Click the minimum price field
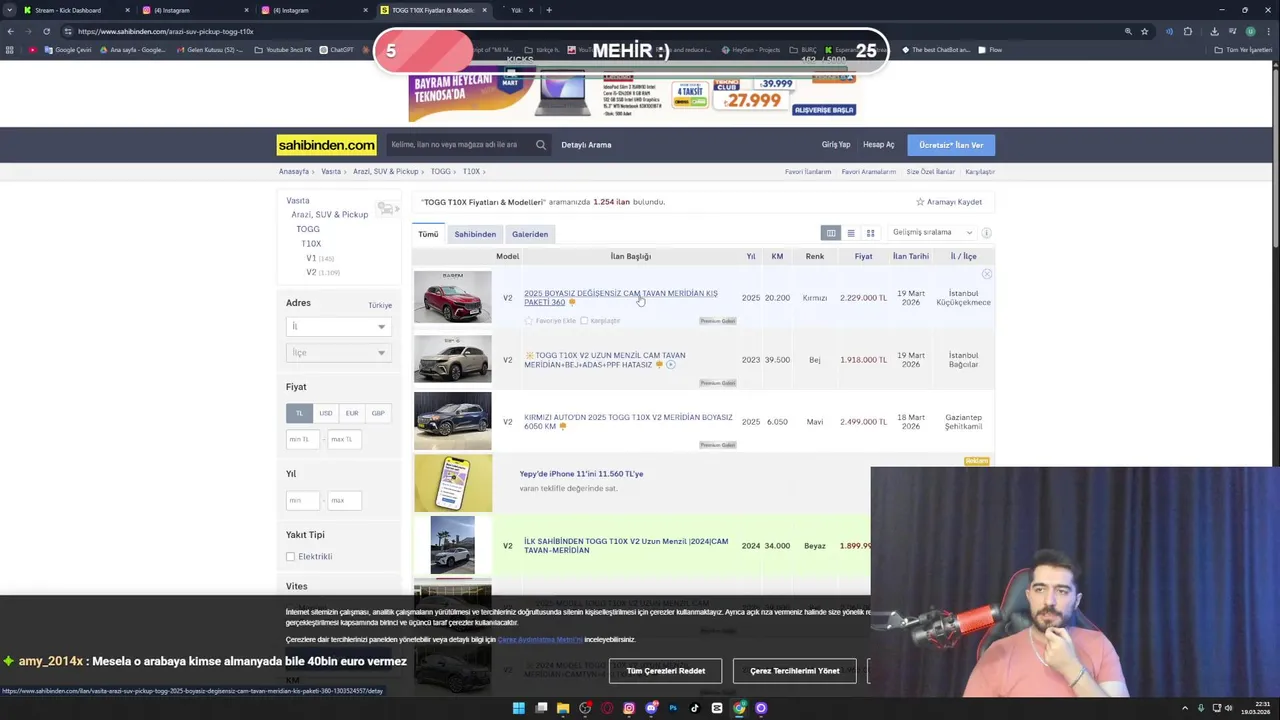1280x720 pixels. (303, 439)
